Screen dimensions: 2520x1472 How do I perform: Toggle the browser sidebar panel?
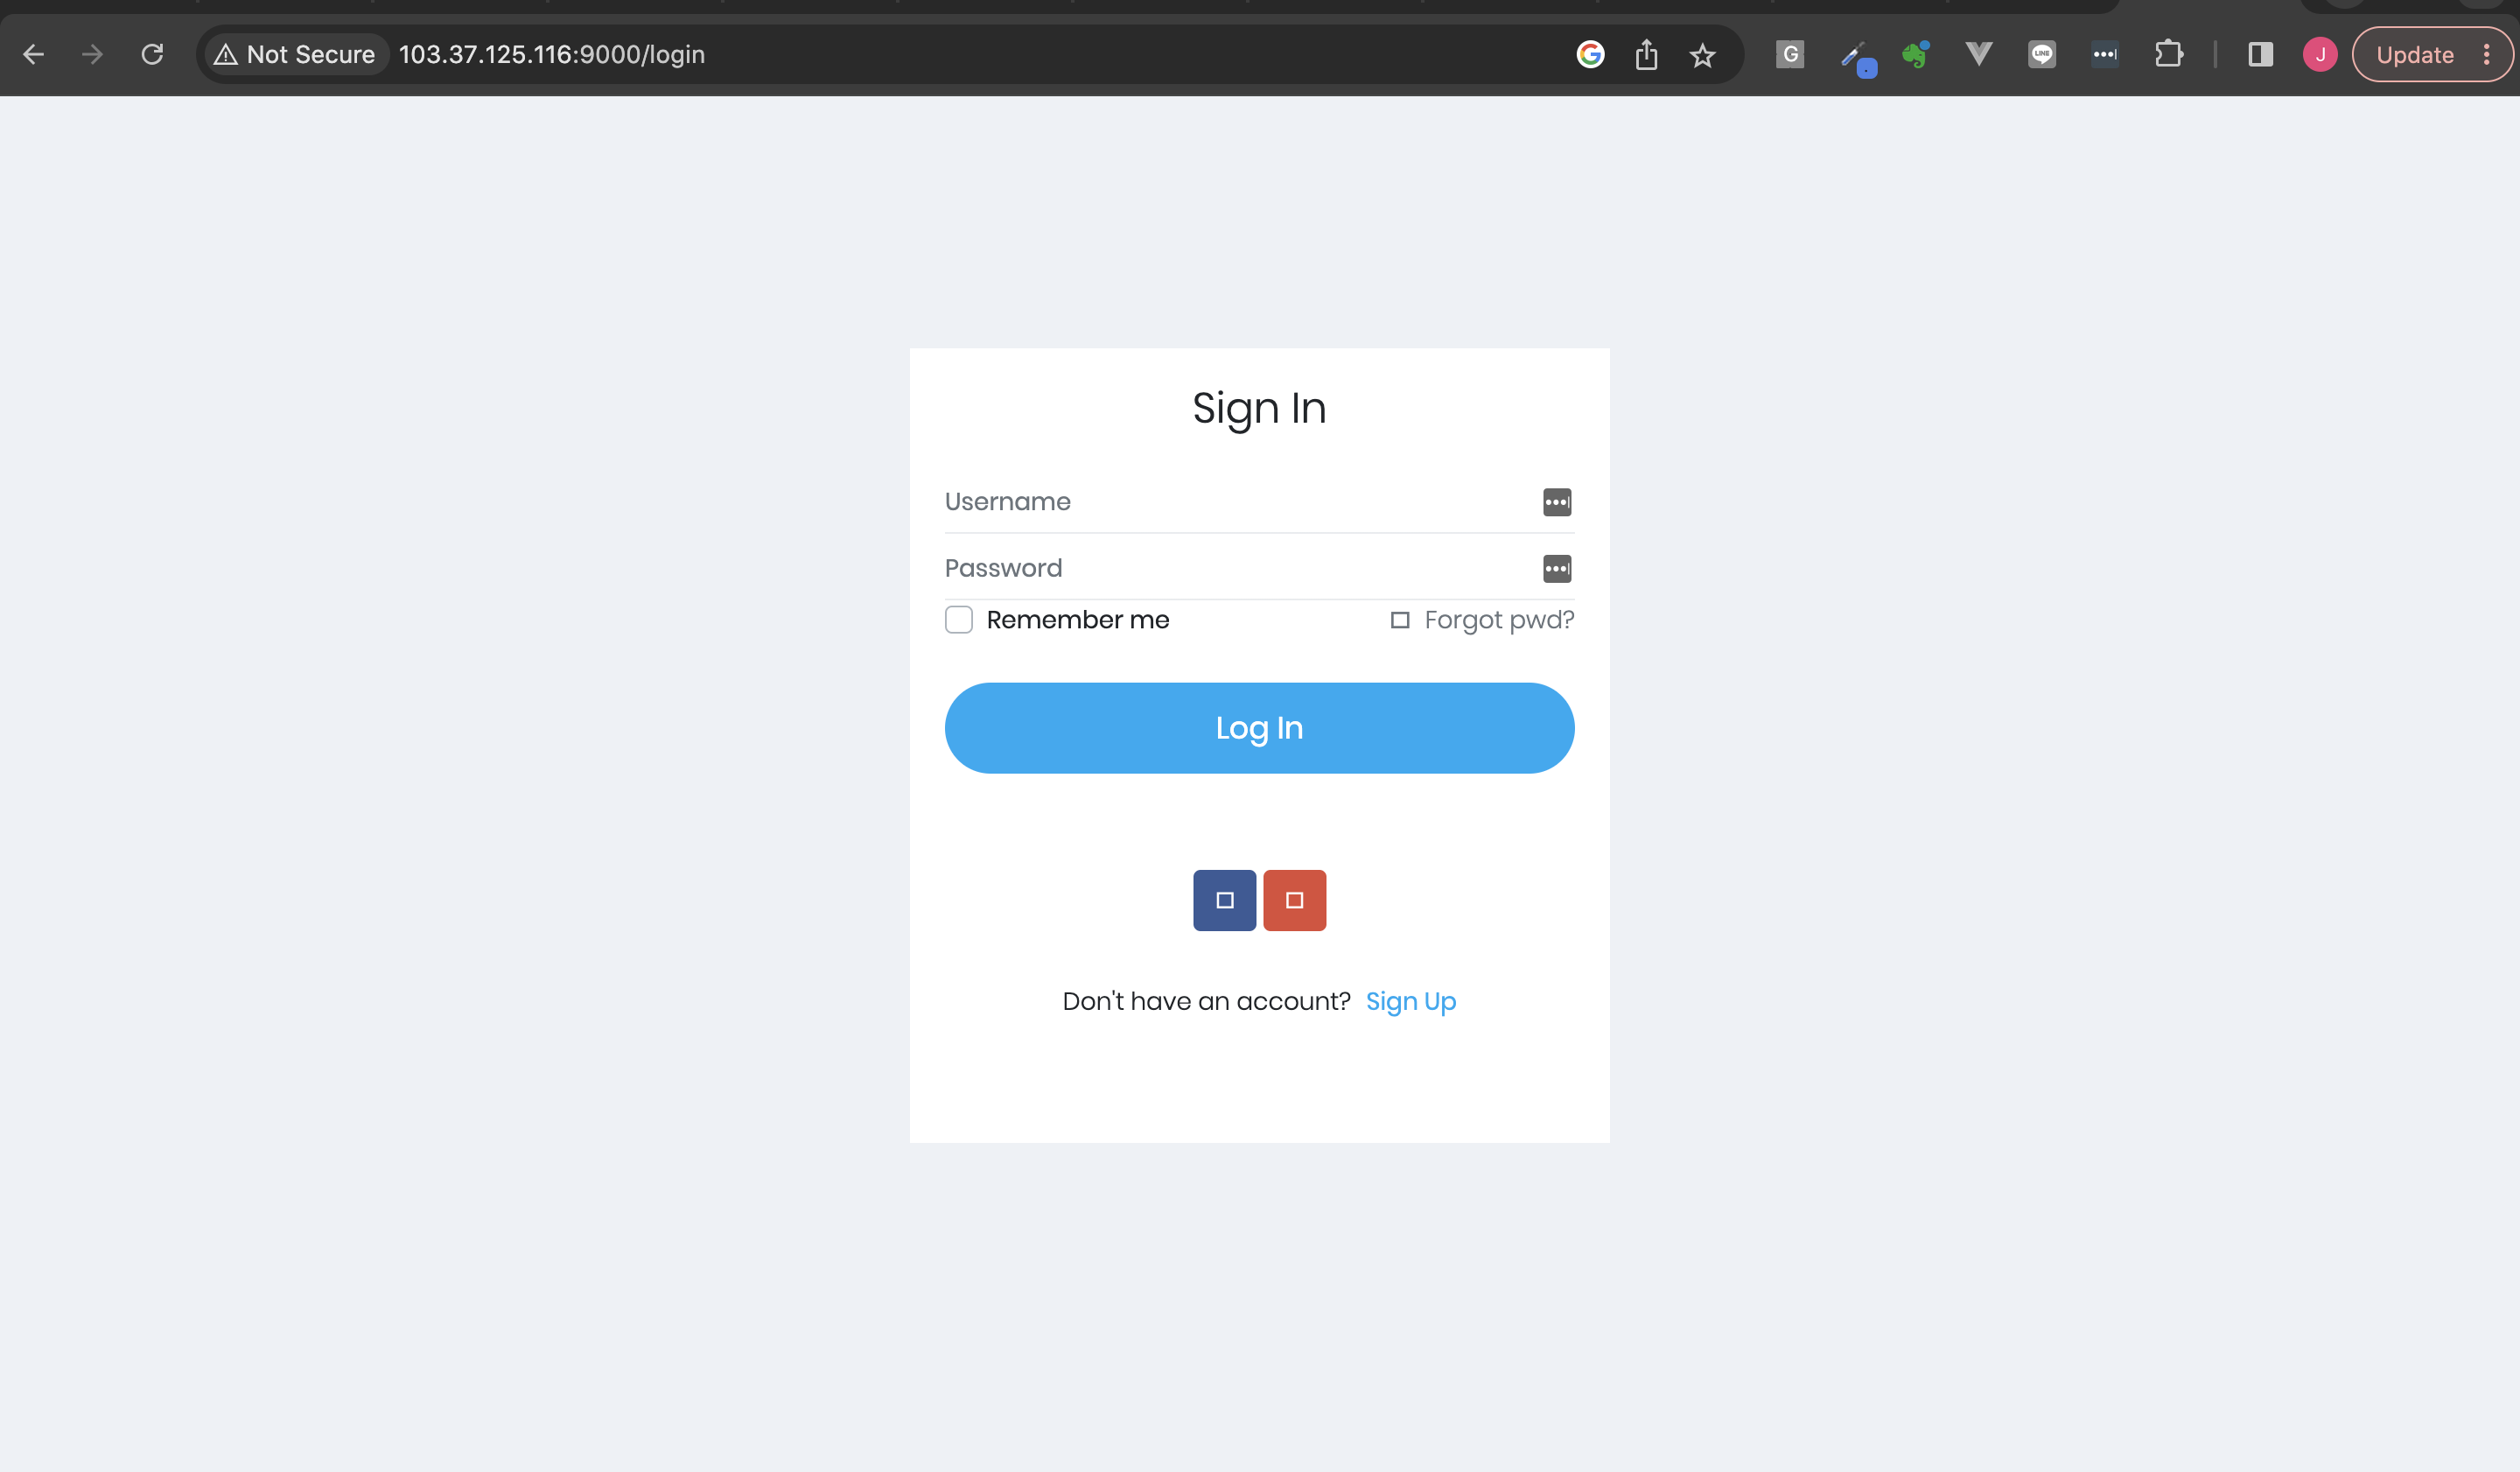point(2259,55)
